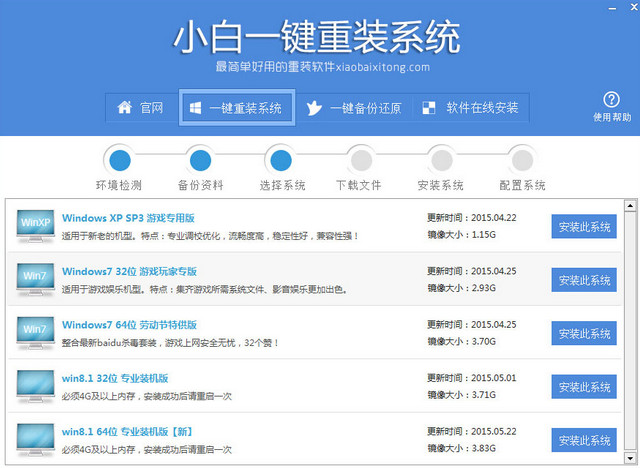The image size is (640, 468).
Task: Click the win8.1 64位 monitor icon
Action: pyautogui.click(x=36, y=440)
